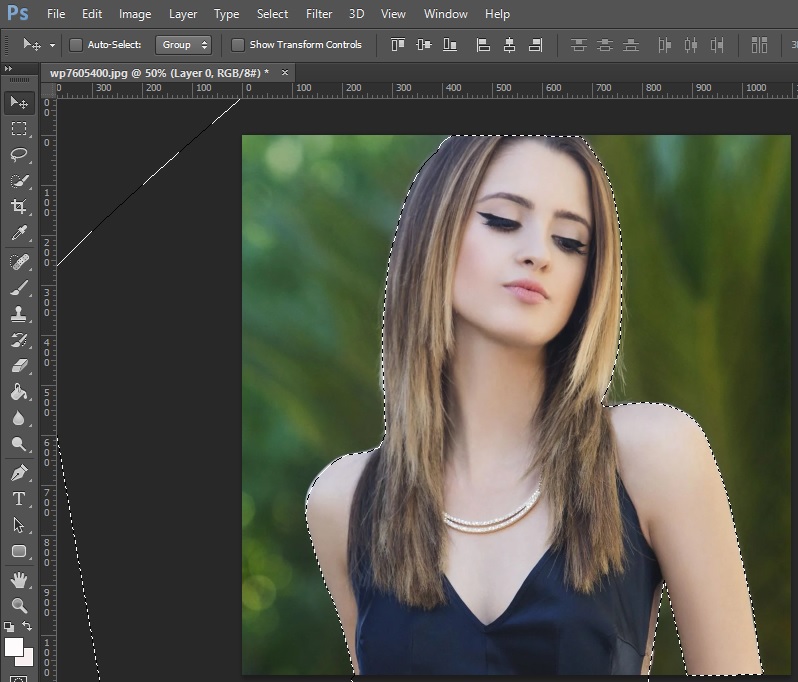798x682 pixels.
Task: Select the Horizontal Type tool
Action: (19, 499)
